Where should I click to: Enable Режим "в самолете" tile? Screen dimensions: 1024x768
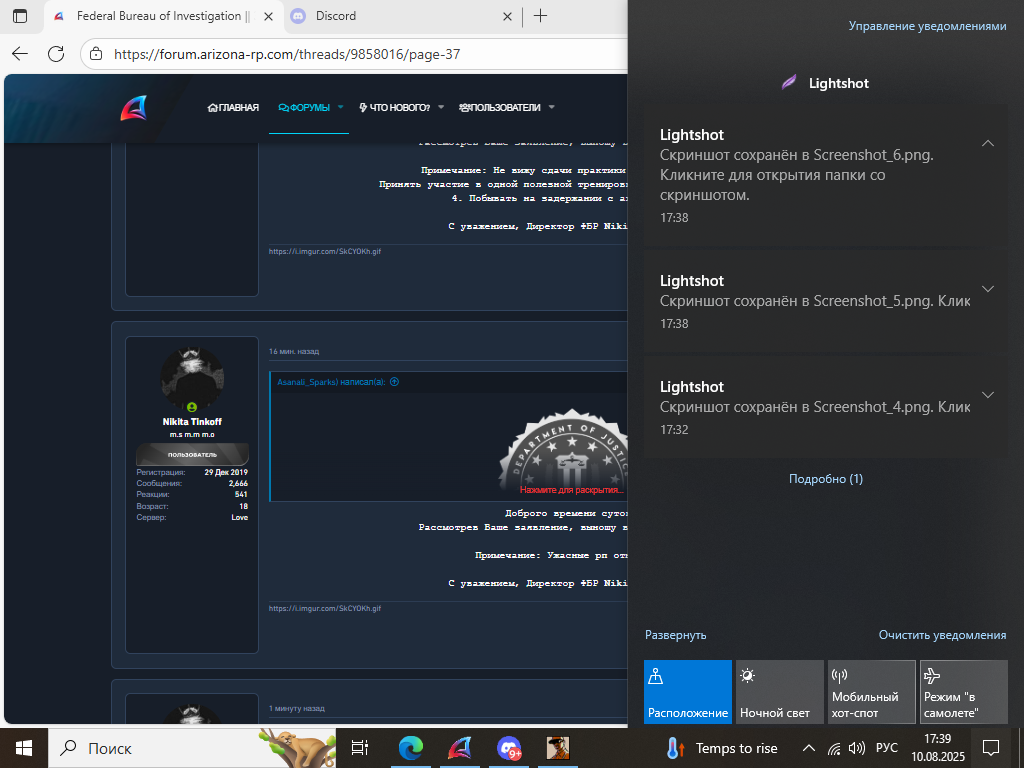[964, 692]
